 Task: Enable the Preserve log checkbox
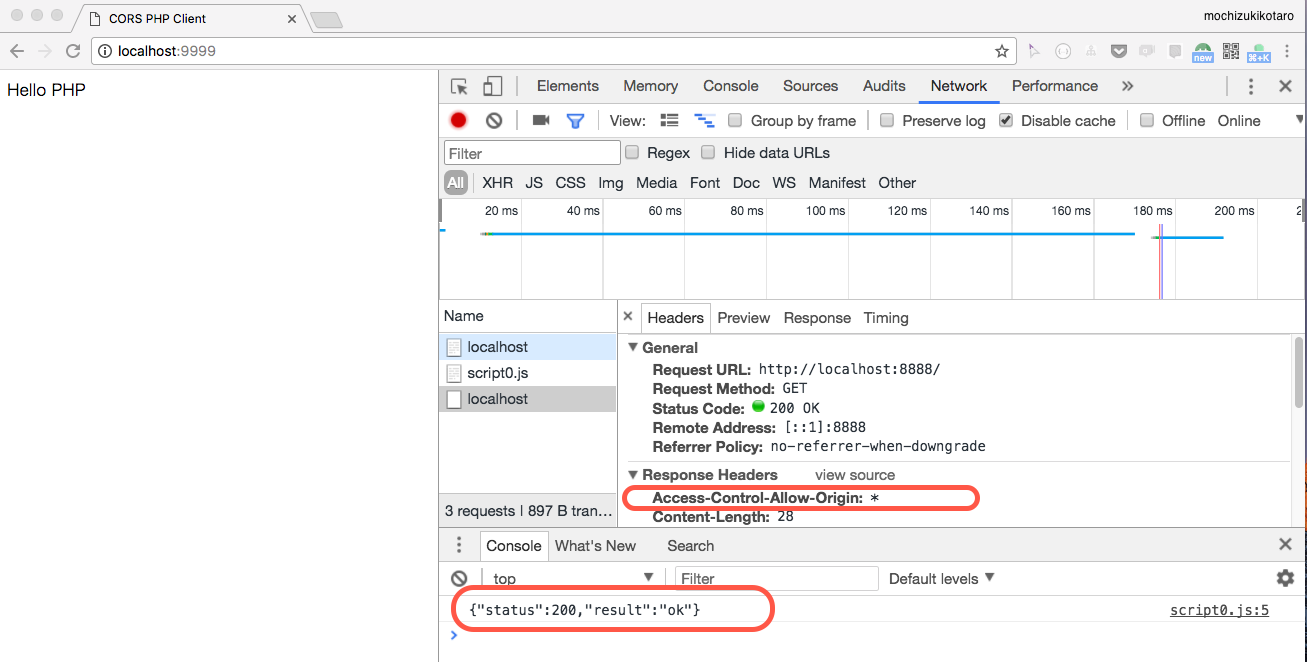(x=886, y=120)
